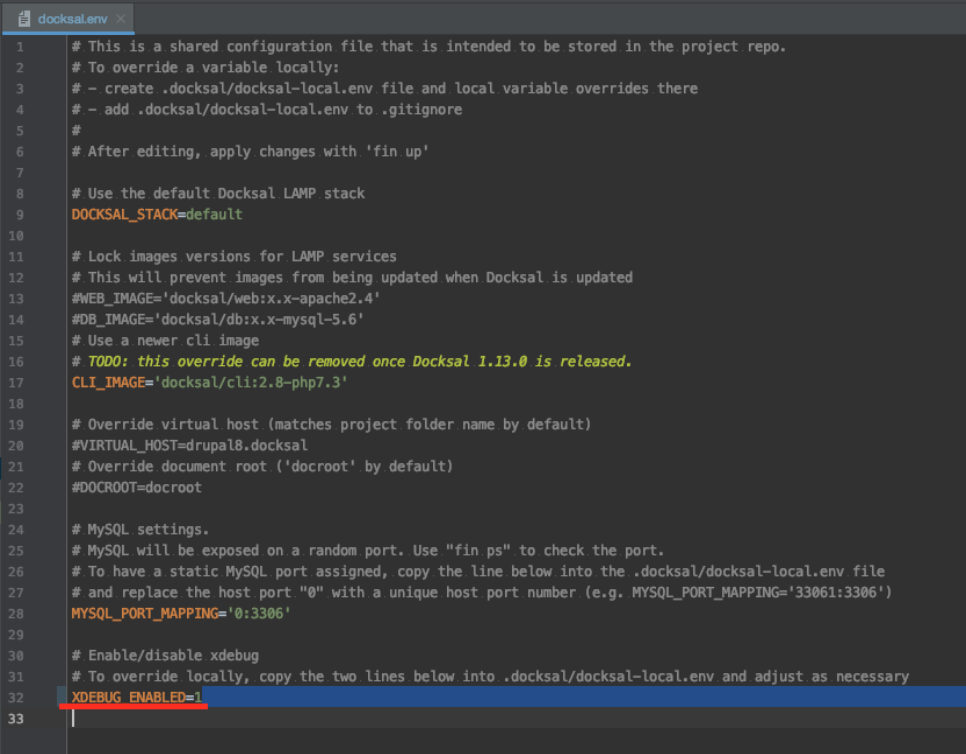The width and height of the screenshot is (966, 754).
Task: Click line number 28 in gutter
Action: click(16, 614)
